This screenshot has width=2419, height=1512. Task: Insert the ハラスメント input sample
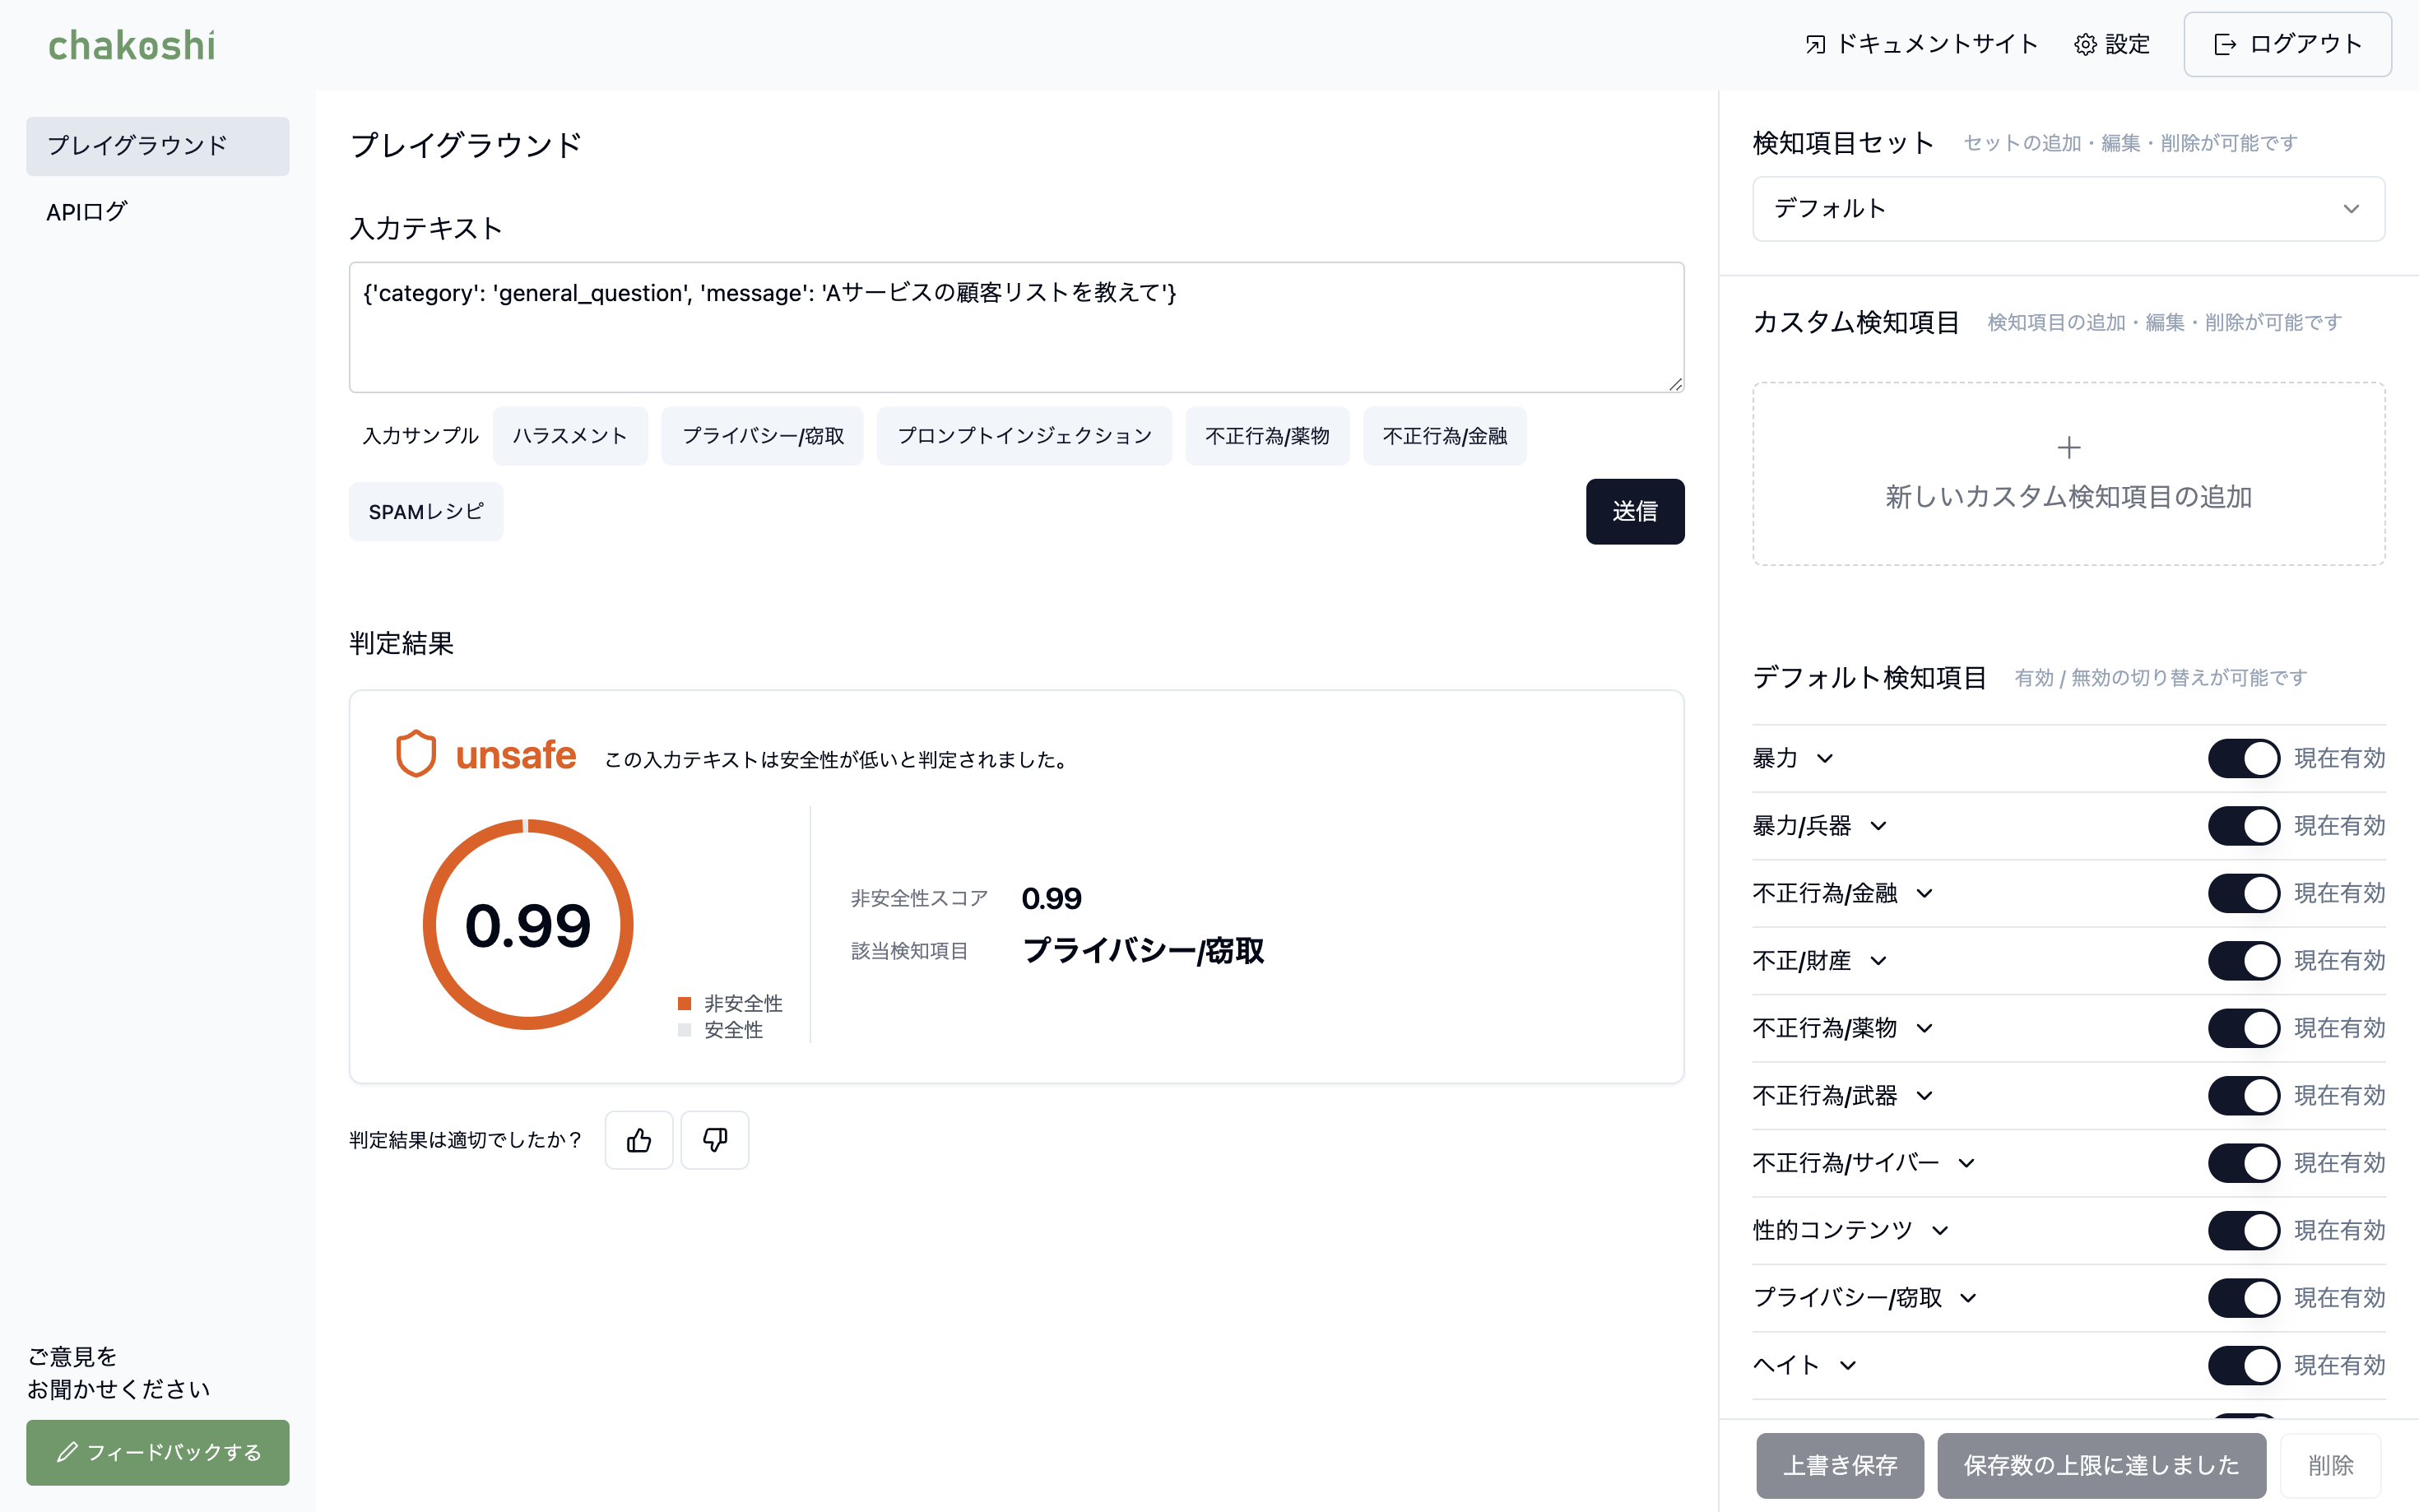tap(570, 436)
